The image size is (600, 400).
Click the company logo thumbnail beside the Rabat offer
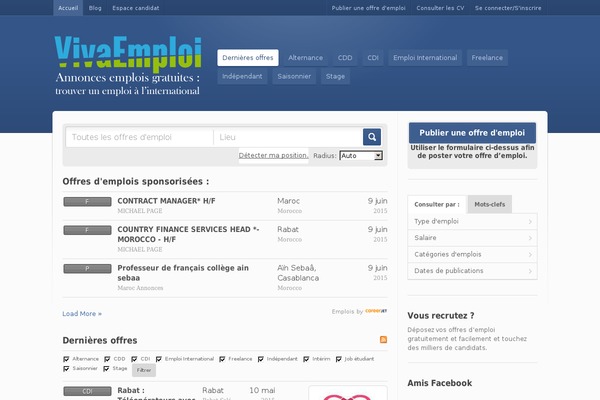[348, 393]
